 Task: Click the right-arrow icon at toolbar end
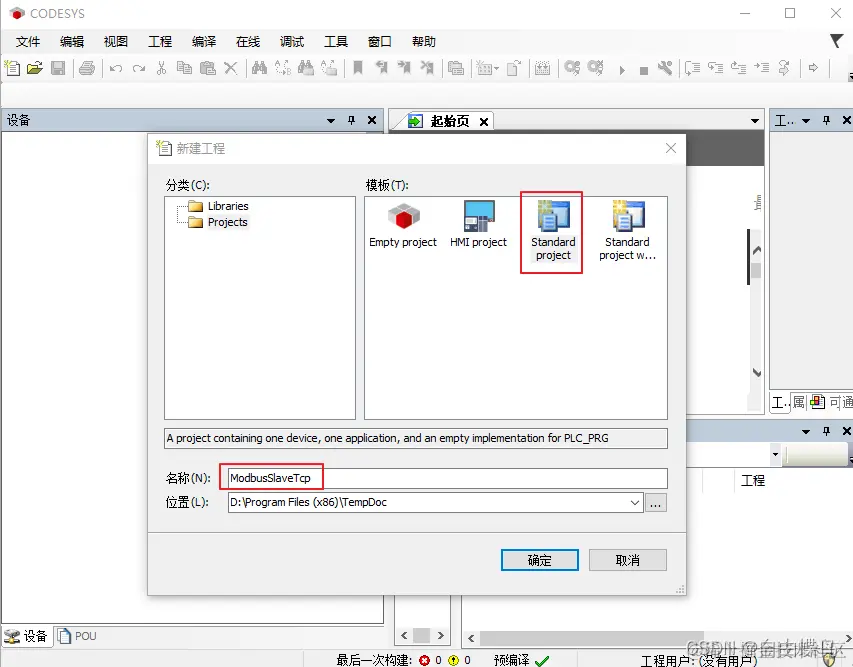[x=813, y=68]
